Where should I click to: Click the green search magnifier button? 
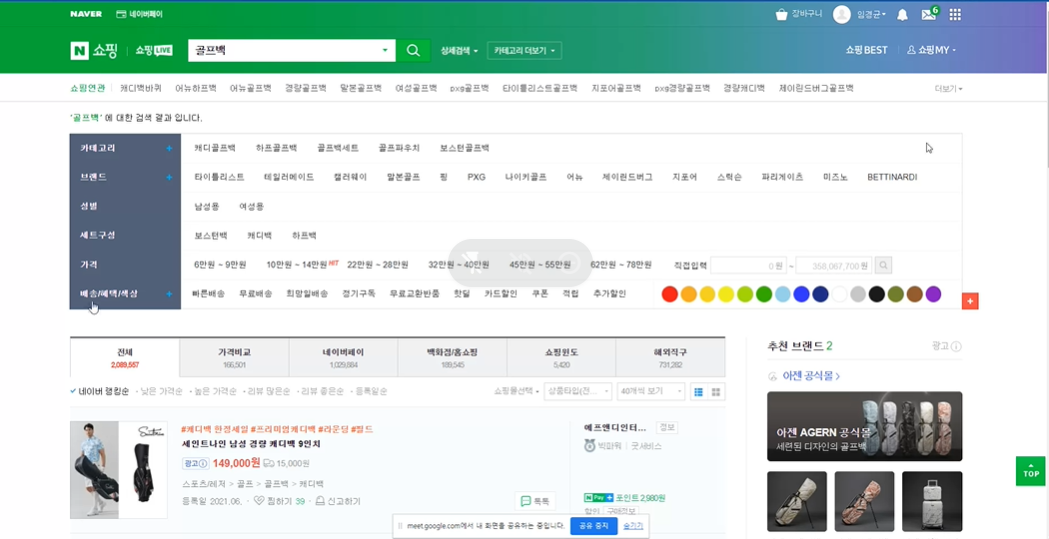click(413, 50)
